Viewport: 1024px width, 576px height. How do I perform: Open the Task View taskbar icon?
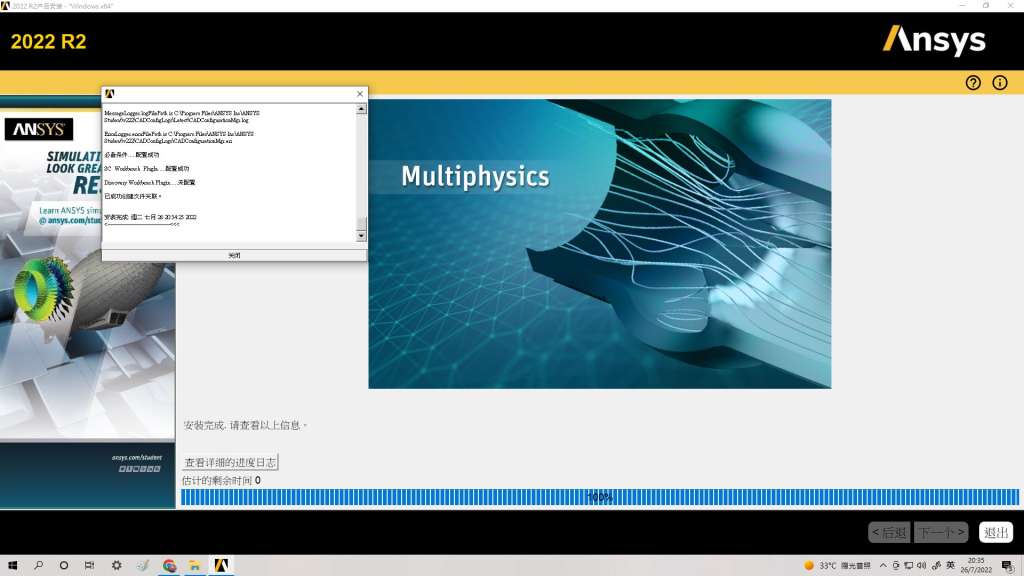coord(89,566)
